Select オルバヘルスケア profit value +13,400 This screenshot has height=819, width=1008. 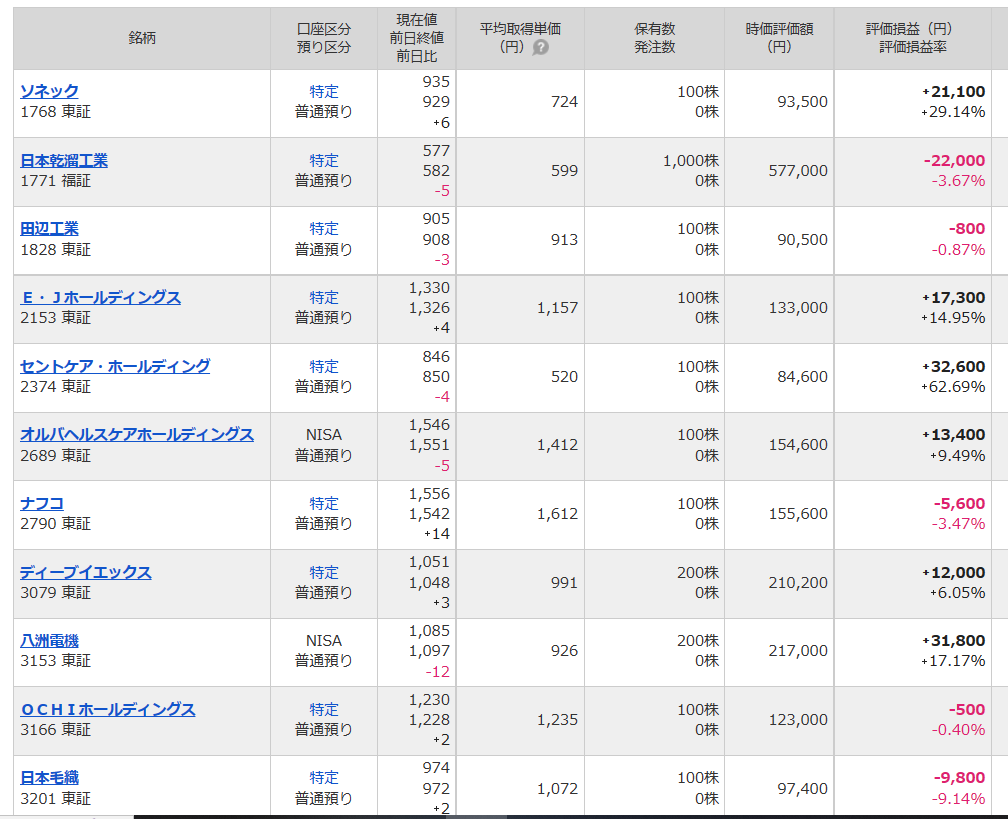(953, 435)
